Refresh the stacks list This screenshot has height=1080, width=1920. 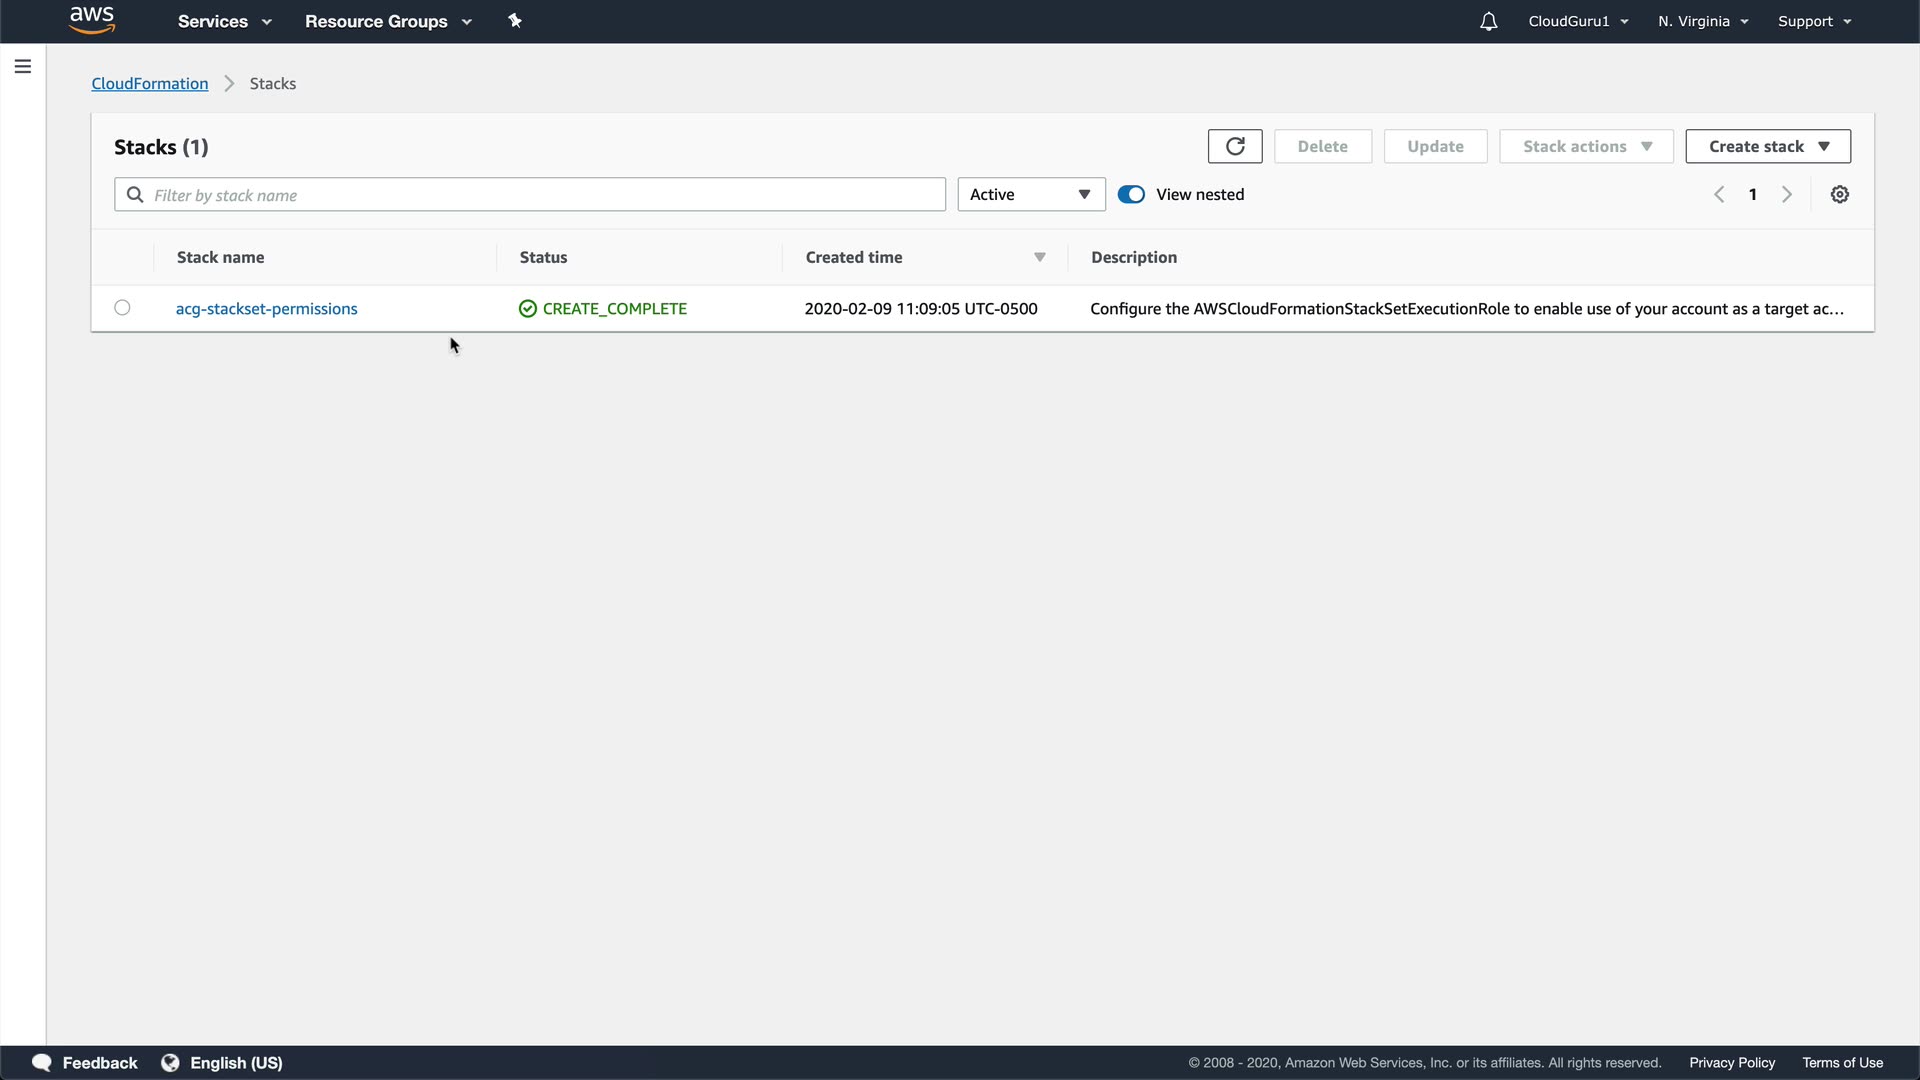pyautogui.click(x=1235, y=146)
